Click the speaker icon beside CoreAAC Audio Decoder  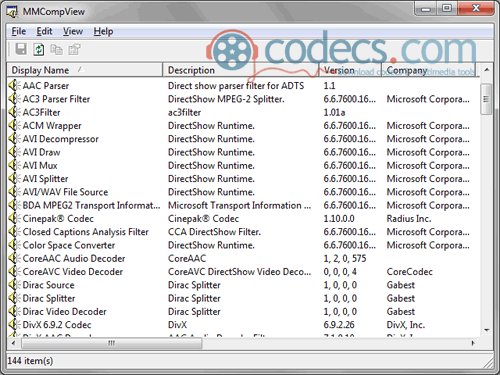click(x=14, y=258)
